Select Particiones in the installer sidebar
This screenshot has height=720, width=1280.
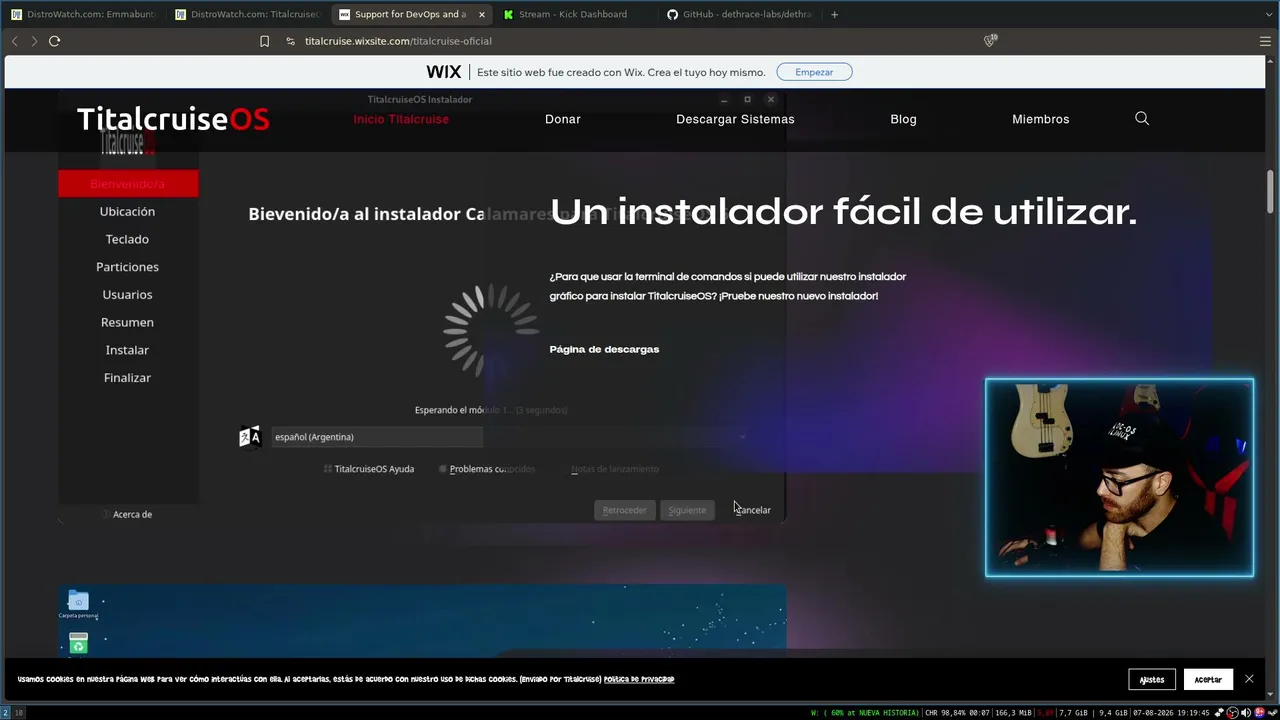tap(128, 267)
